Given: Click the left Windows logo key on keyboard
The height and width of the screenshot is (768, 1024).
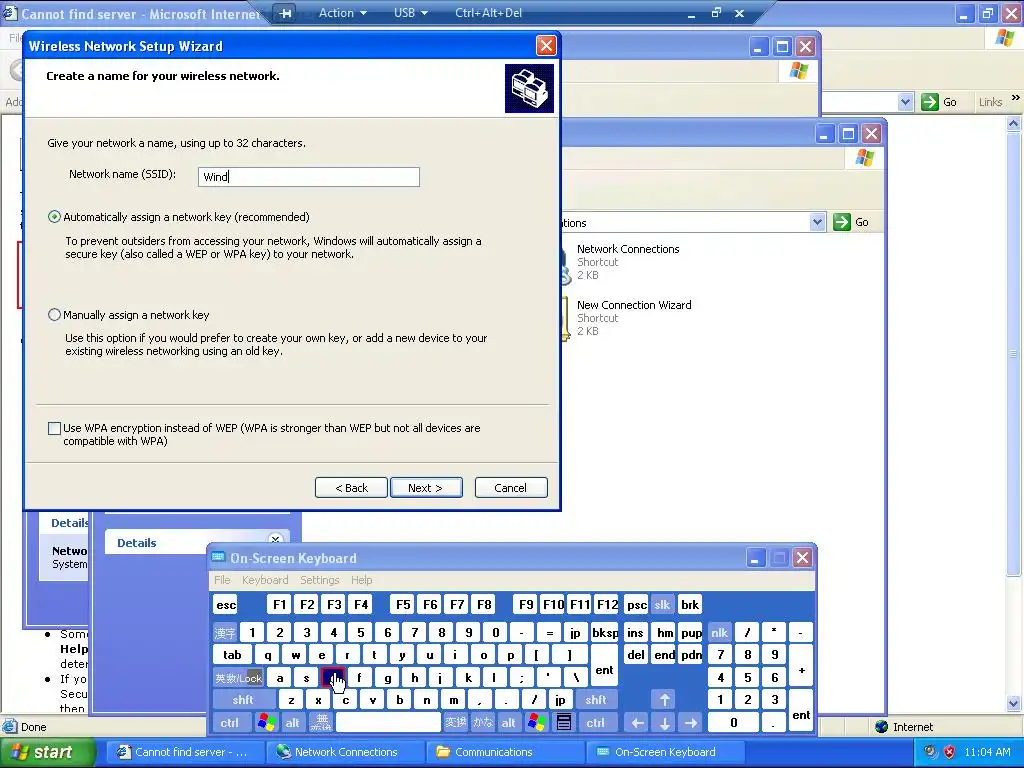Looking at the screenshot, I should [266, 723].
